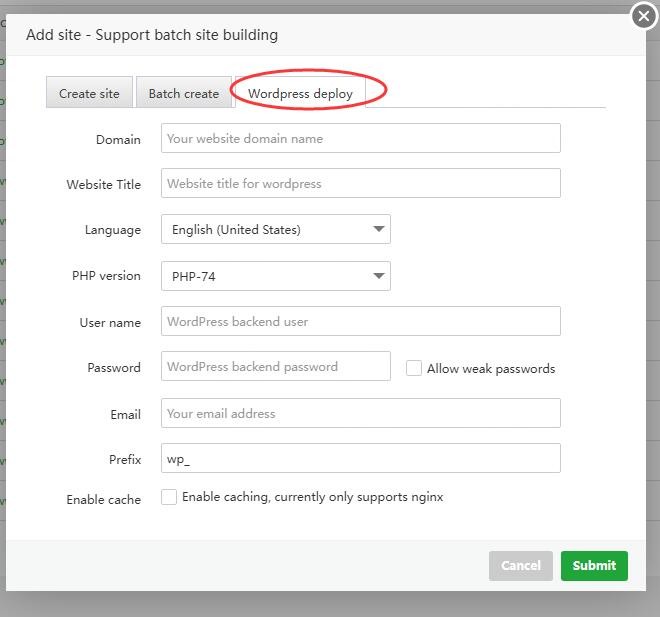
Task: Click the Domain name input field
Action: click(x=360, y=139)
